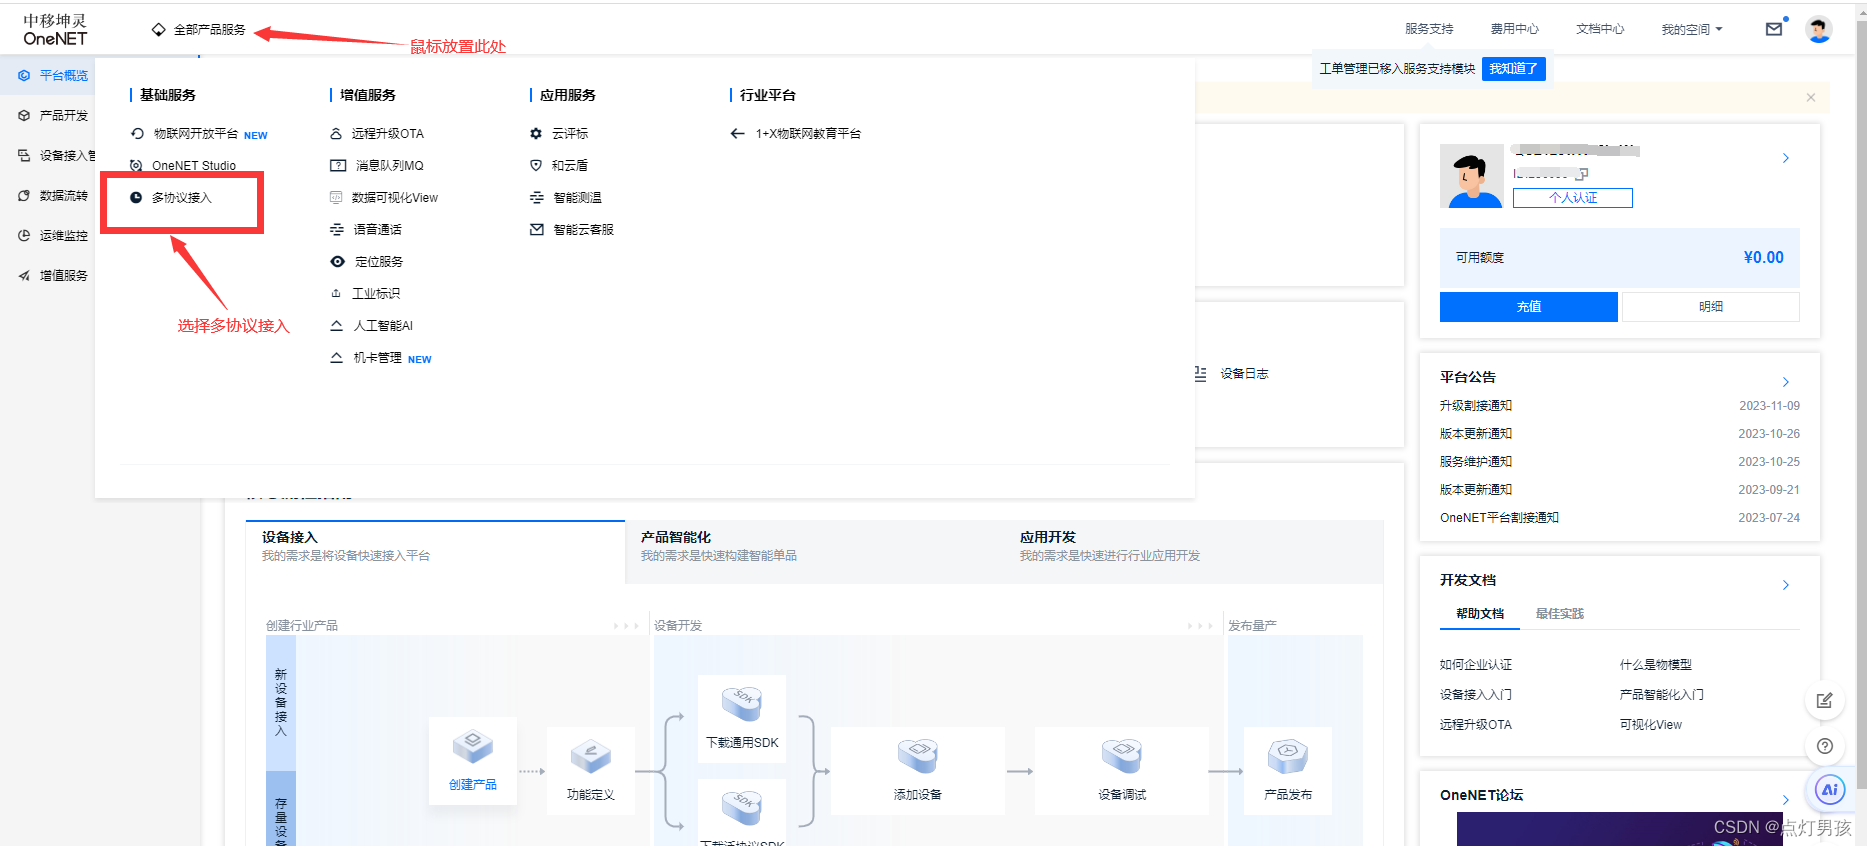Click the 设备日志 icon
This screenshot has height=846, width=1867.
[x=1200, y=373]
